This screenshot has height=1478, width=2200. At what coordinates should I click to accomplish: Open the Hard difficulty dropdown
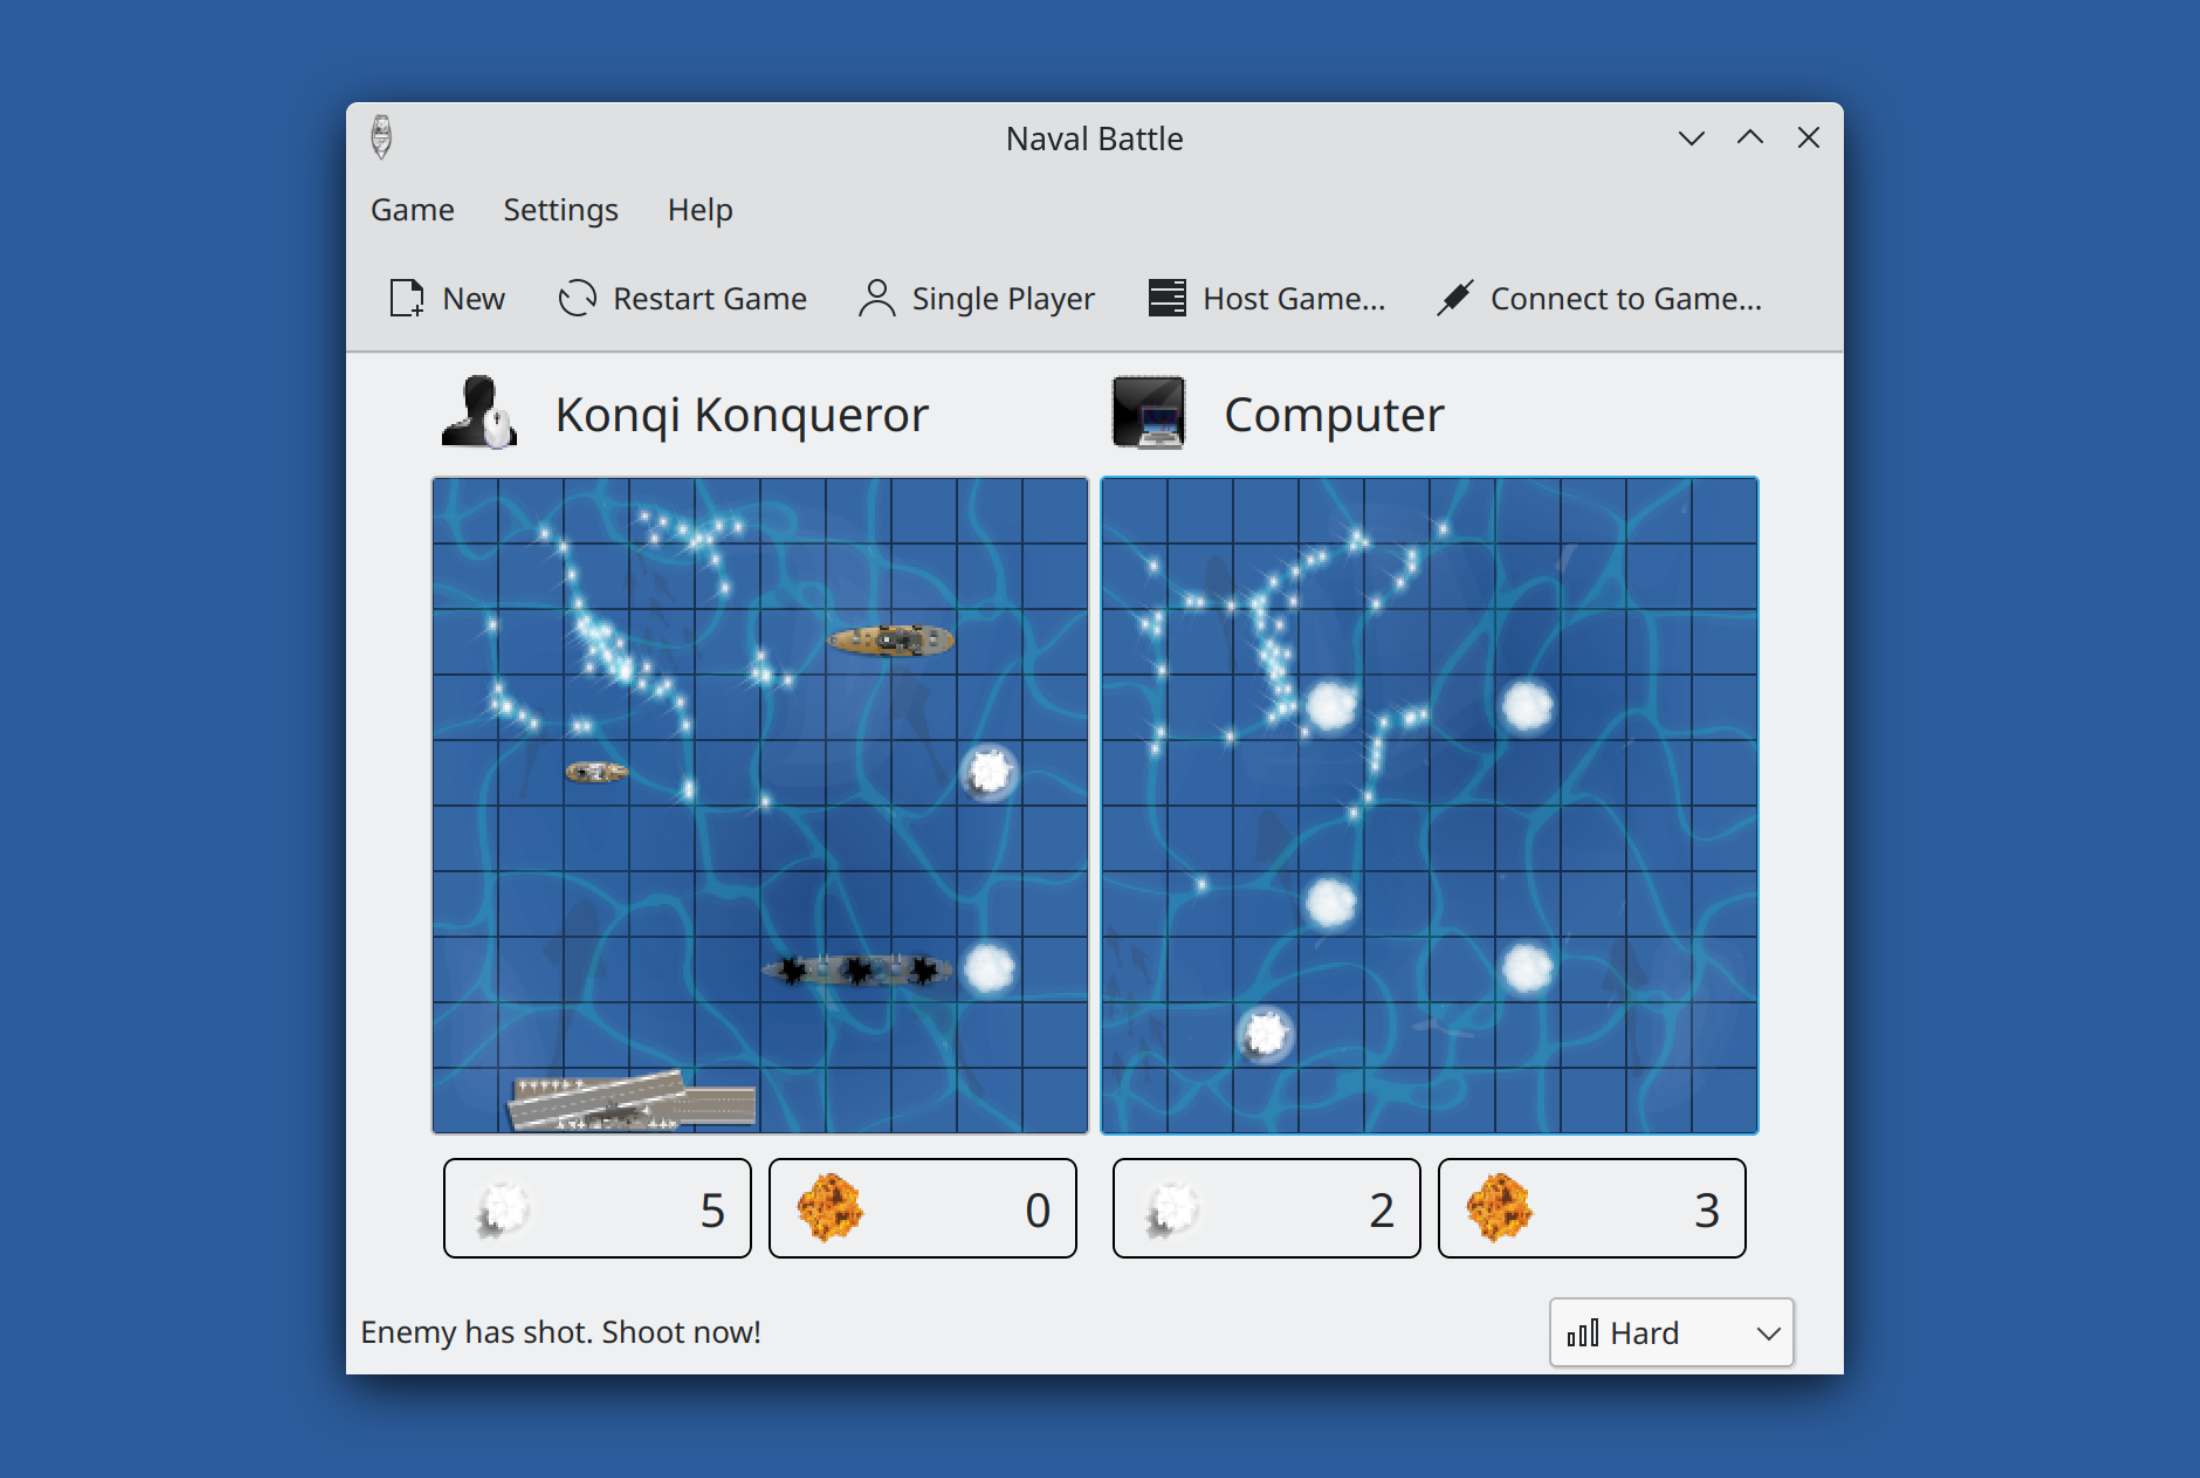click(x=1671, y=1332)
